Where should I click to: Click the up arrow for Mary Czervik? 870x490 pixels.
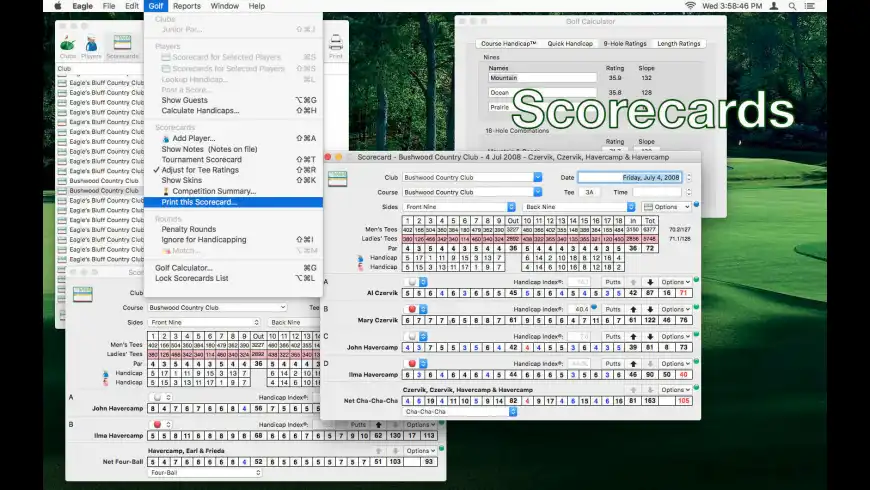pos(633,309)
